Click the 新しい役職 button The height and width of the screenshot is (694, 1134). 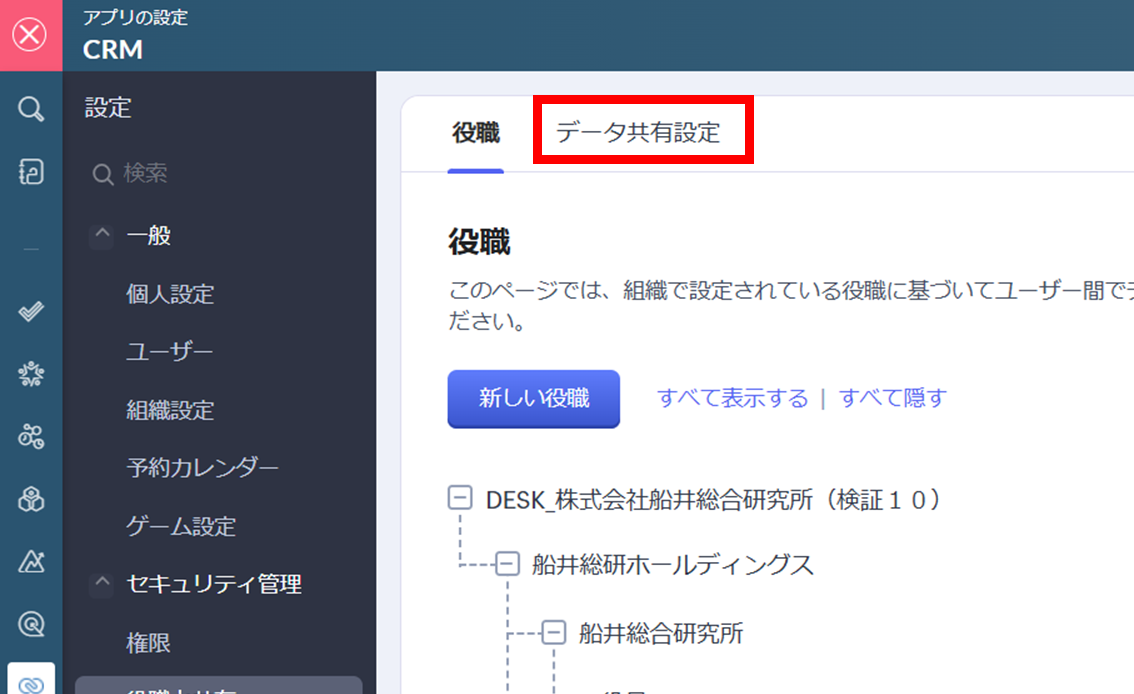(533, 399)
